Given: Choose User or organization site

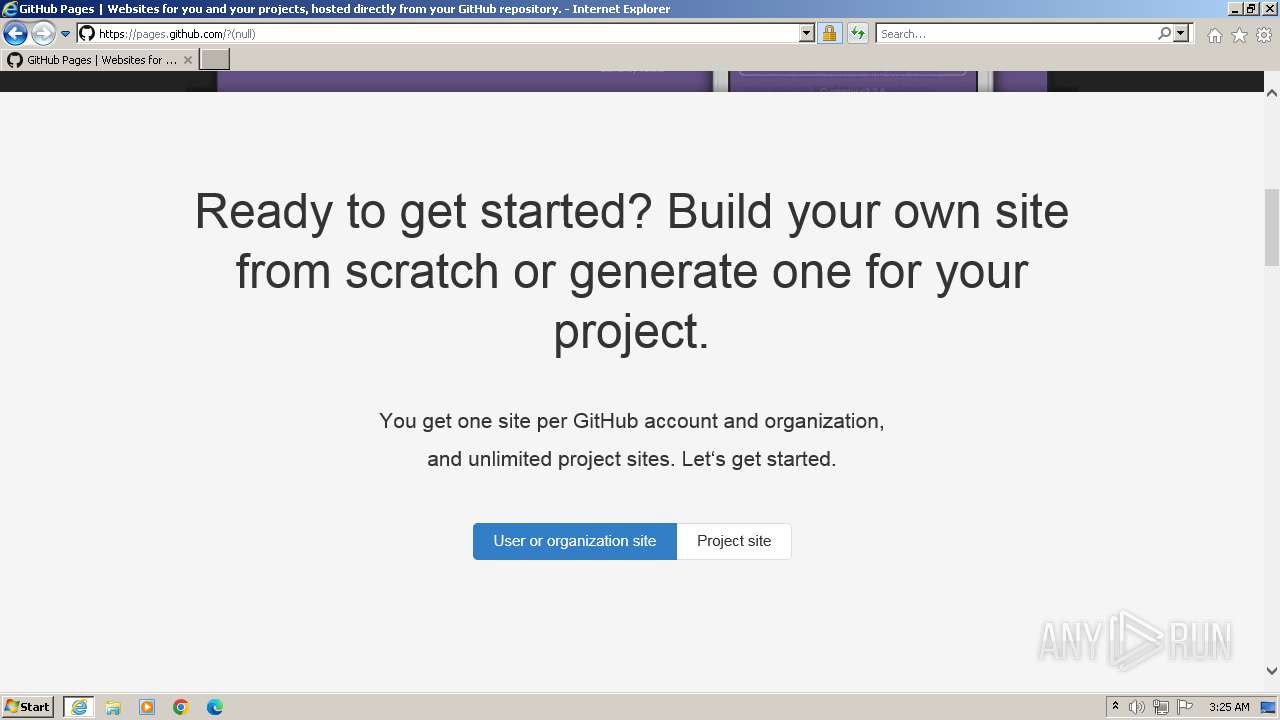Looking at the screenshot, I should coord(575,541).
